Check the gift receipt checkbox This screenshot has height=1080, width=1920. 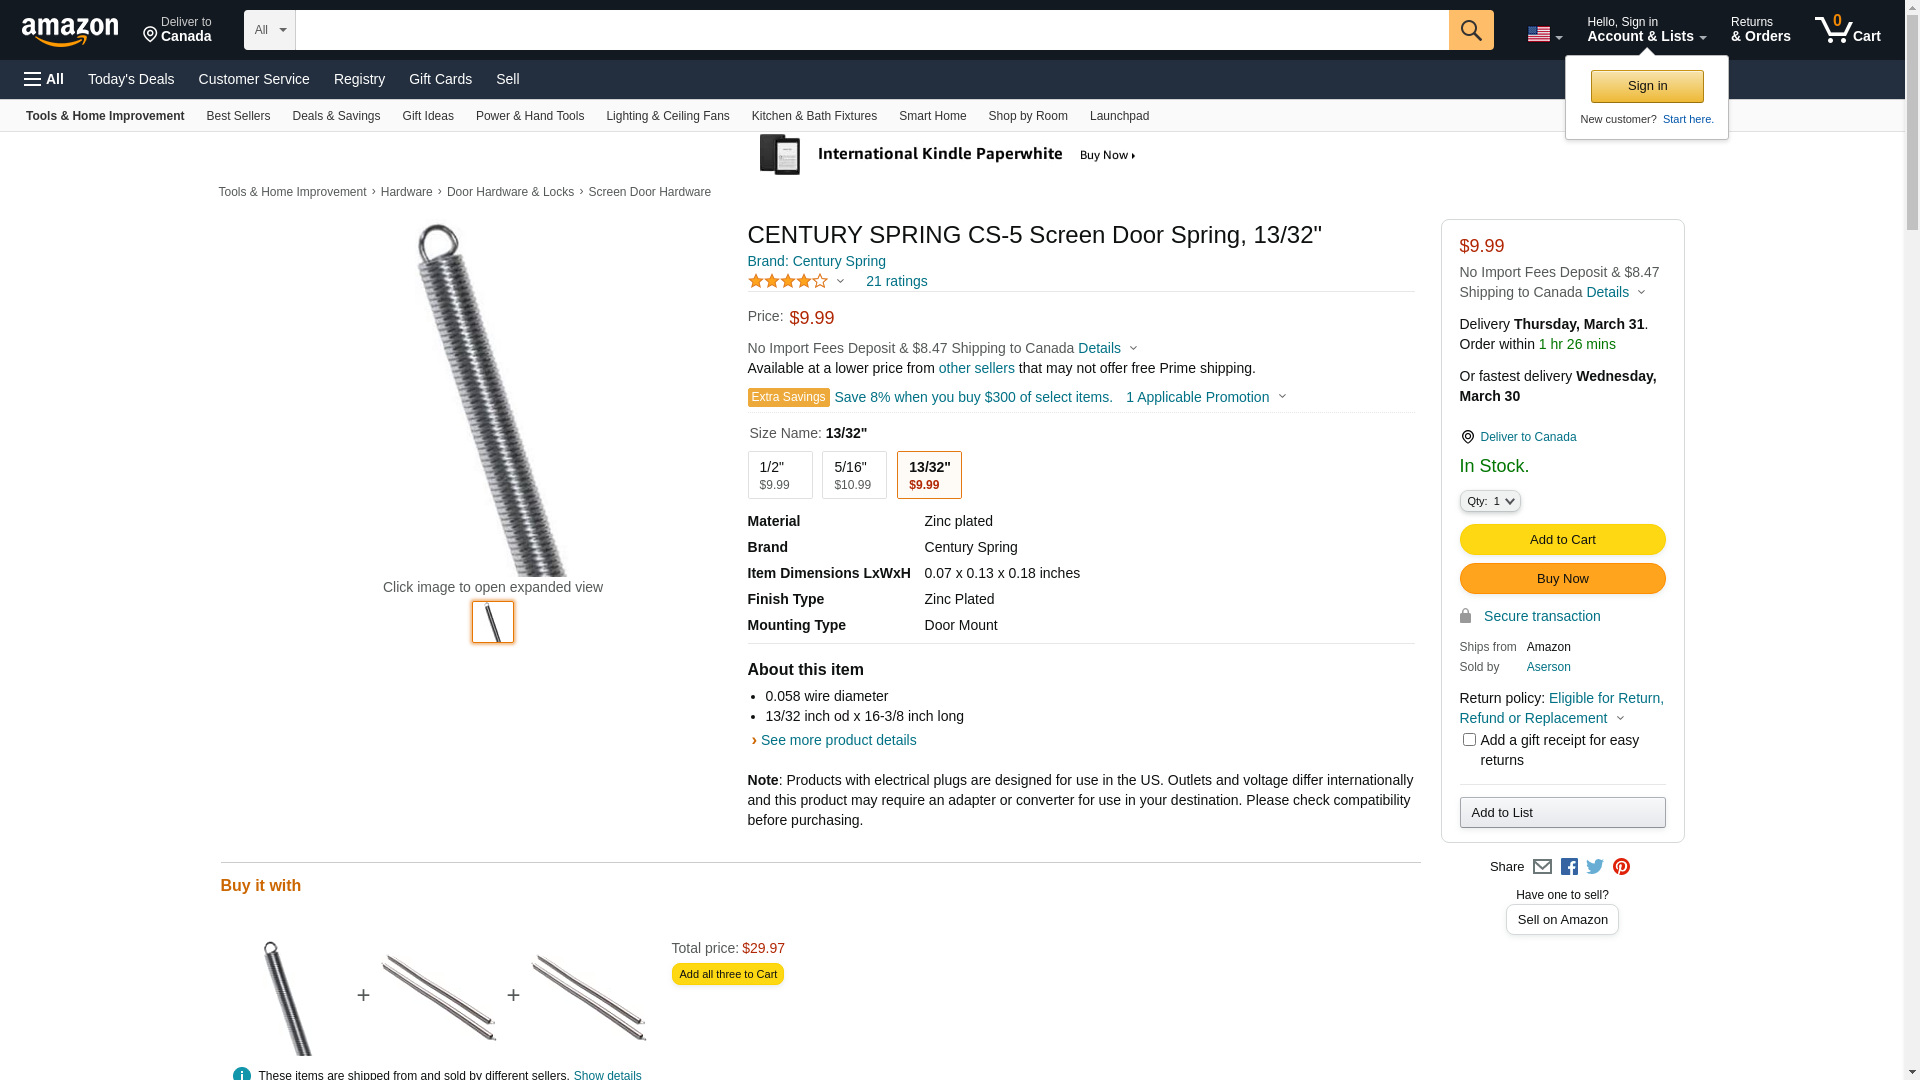coord(1469,740)
